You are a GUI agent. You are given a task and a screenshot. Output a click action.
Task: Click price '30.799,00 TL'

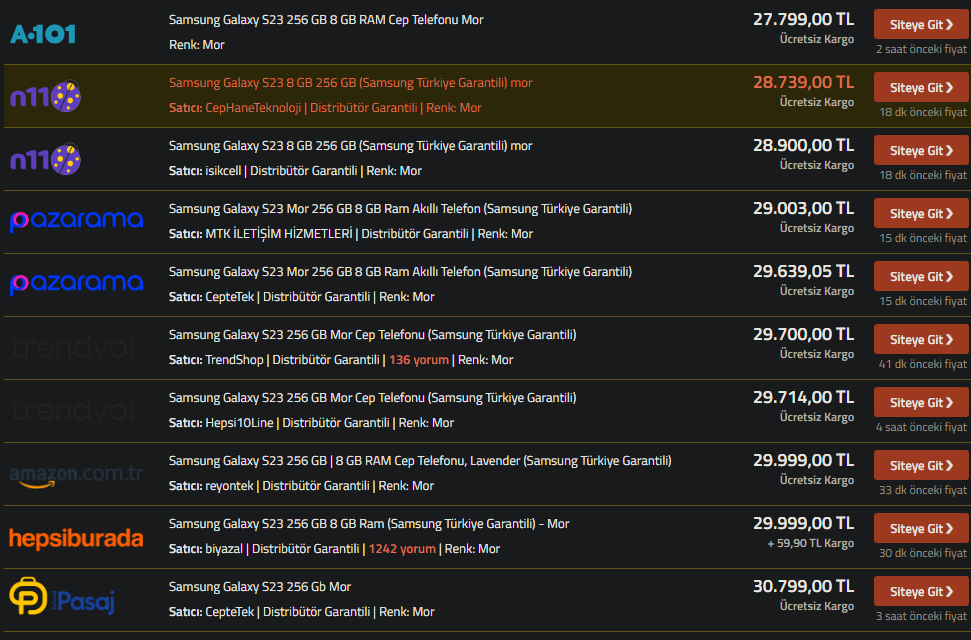tap(803, 587)
